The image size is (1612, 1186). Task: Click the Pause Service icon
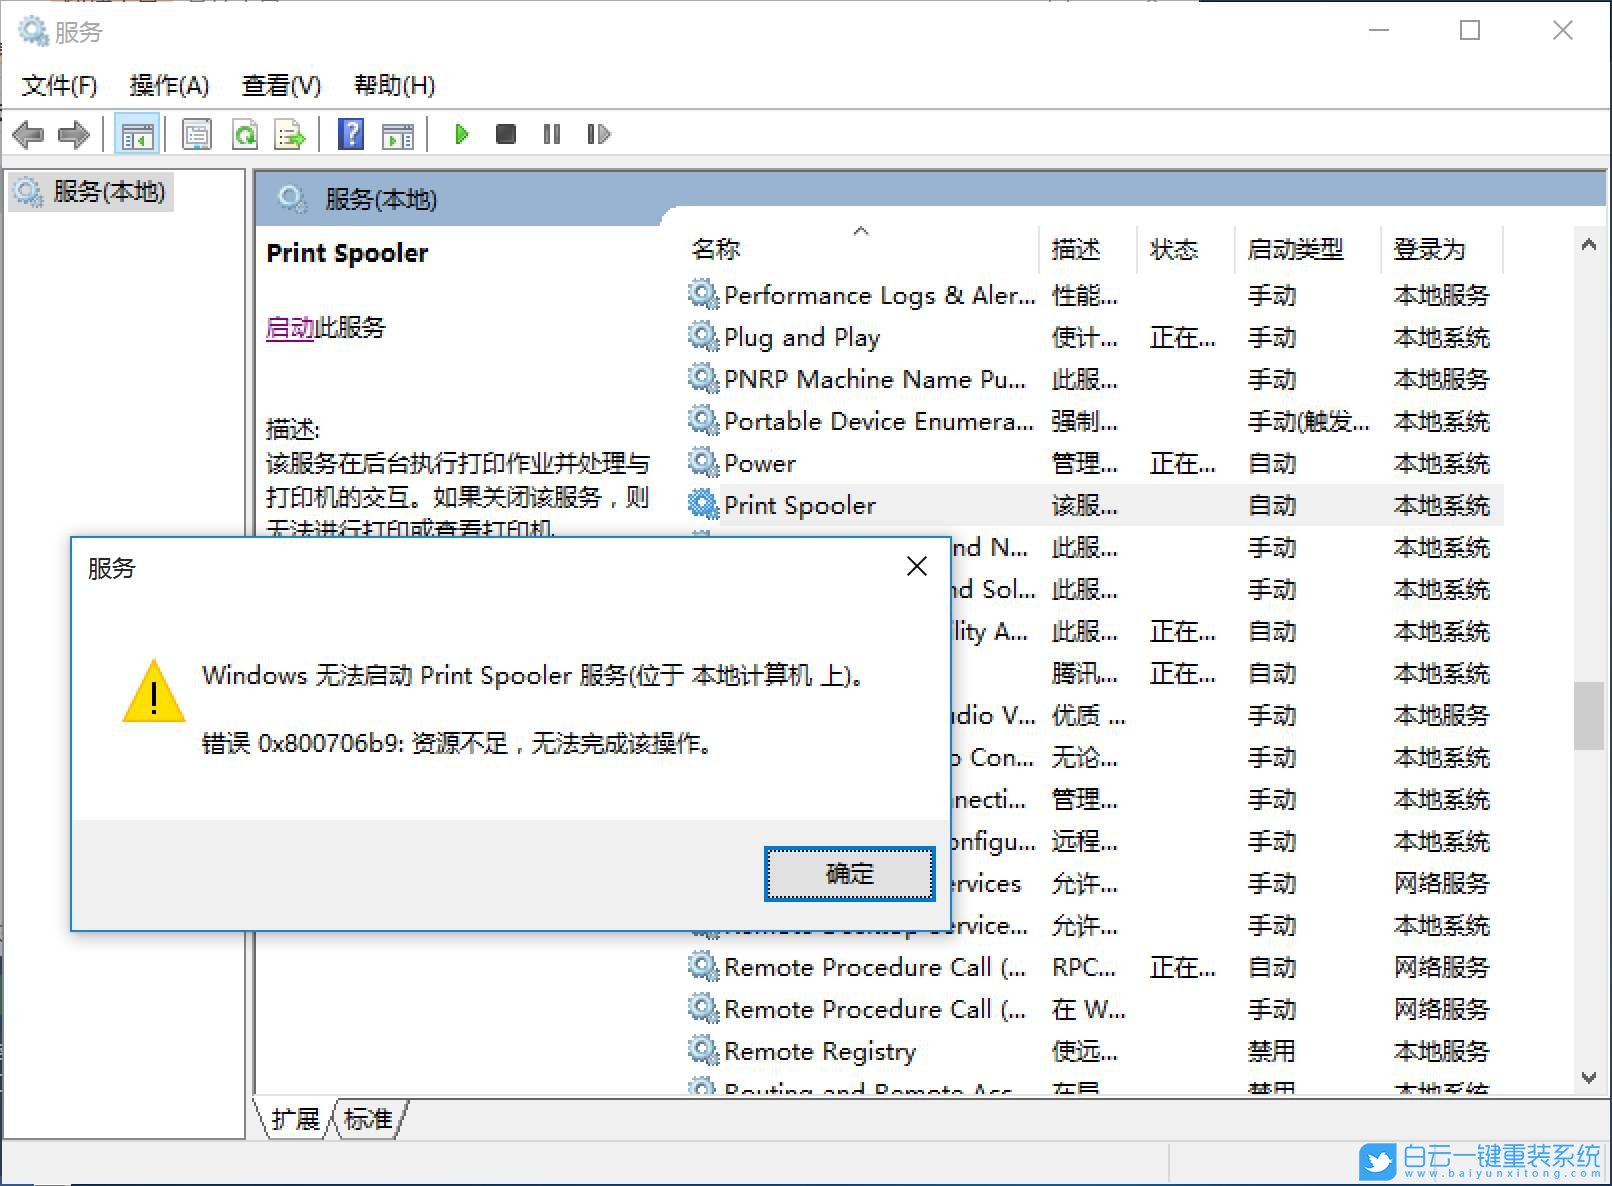[551, 134]
